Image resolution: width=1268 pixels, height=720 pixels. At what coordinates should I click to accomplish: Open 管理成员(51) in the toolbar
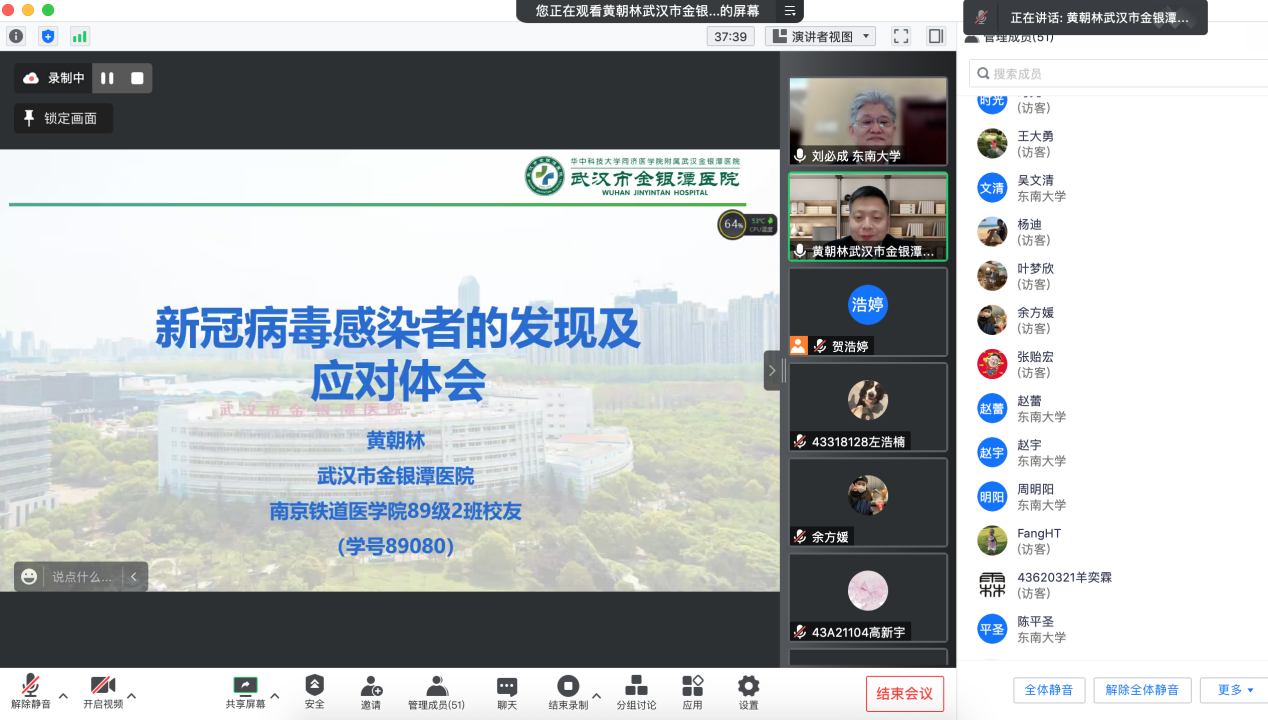pyautogui.click(x=436, y=691)
